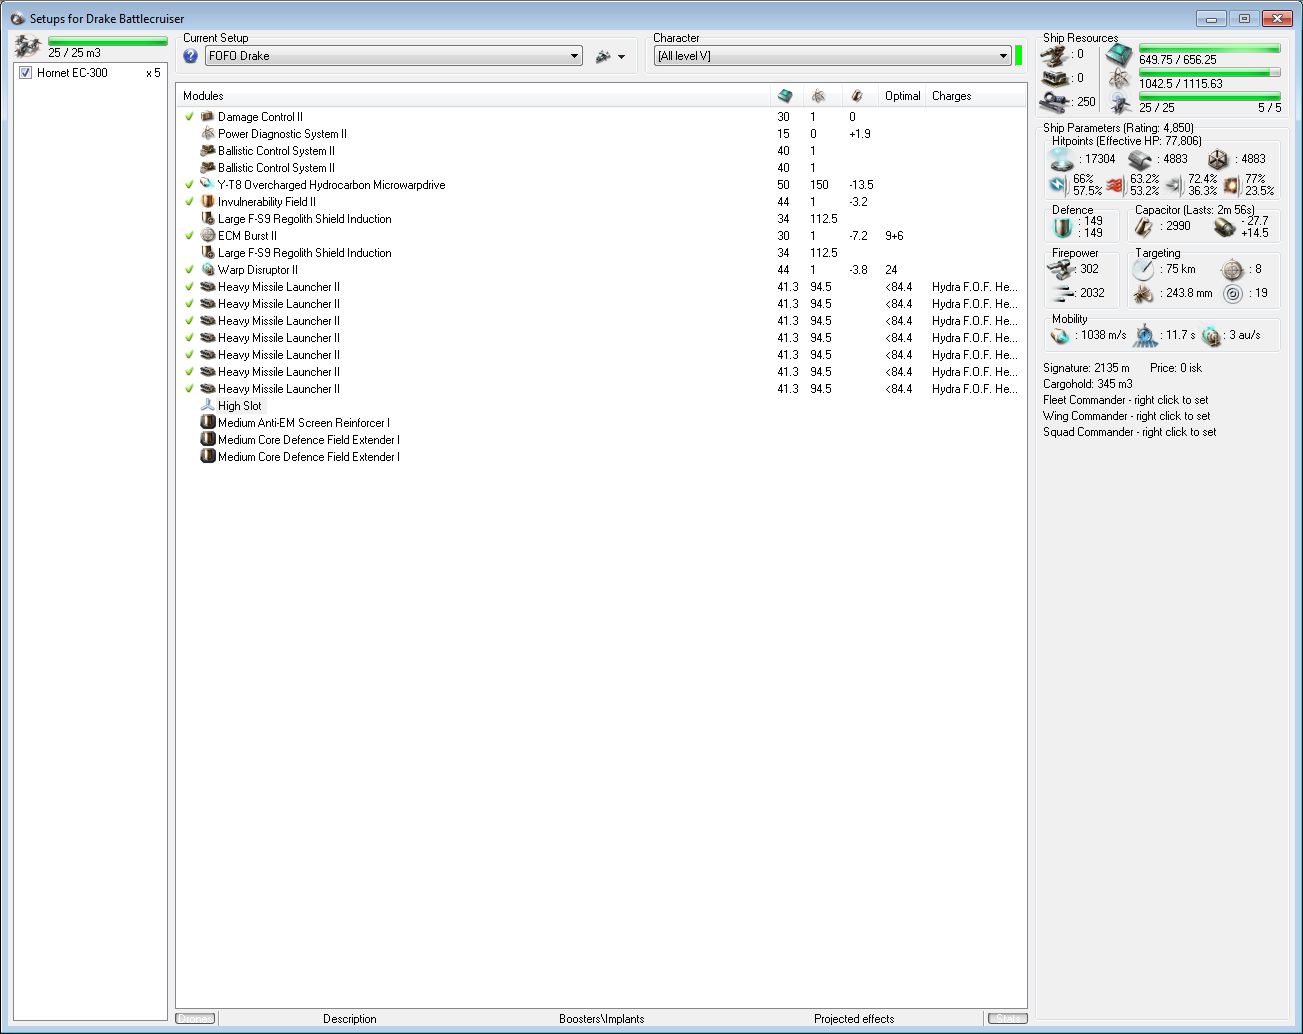Viewport: 1303px width, 1034px height.
Task: Click the sensor strength icon beside 19
Action: coord(1232,293)
